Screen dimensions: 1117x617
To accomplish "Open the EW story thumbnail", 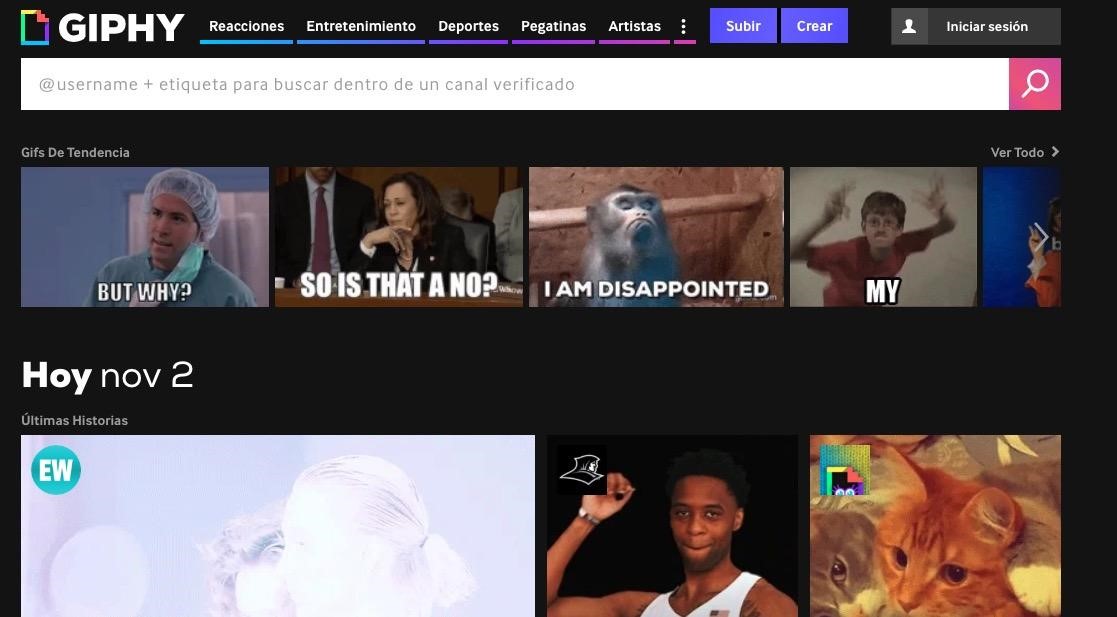I will [278, 526].
